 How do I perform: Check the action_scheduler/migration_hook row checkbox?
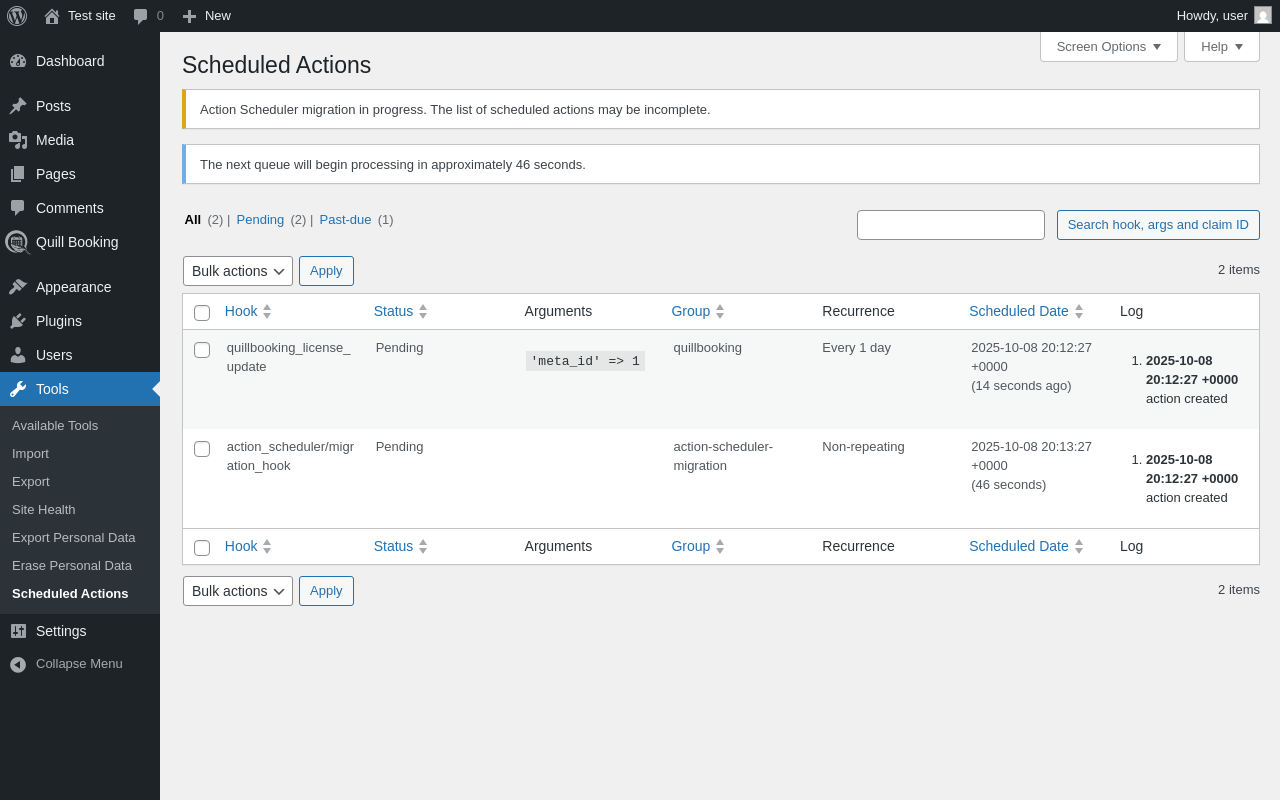click(202, 449)
